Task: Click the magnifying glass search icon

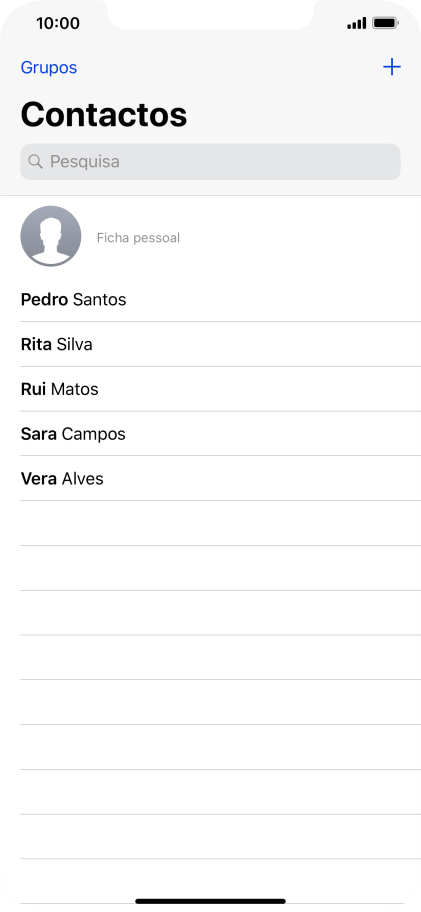Action: pyautogui.click(x=35, y=162)
